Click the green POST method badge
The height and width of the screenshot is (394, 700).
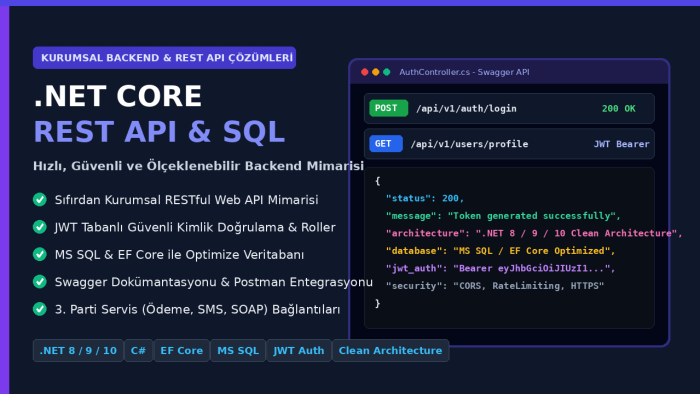pyautogui.click(x=388, y=108)
